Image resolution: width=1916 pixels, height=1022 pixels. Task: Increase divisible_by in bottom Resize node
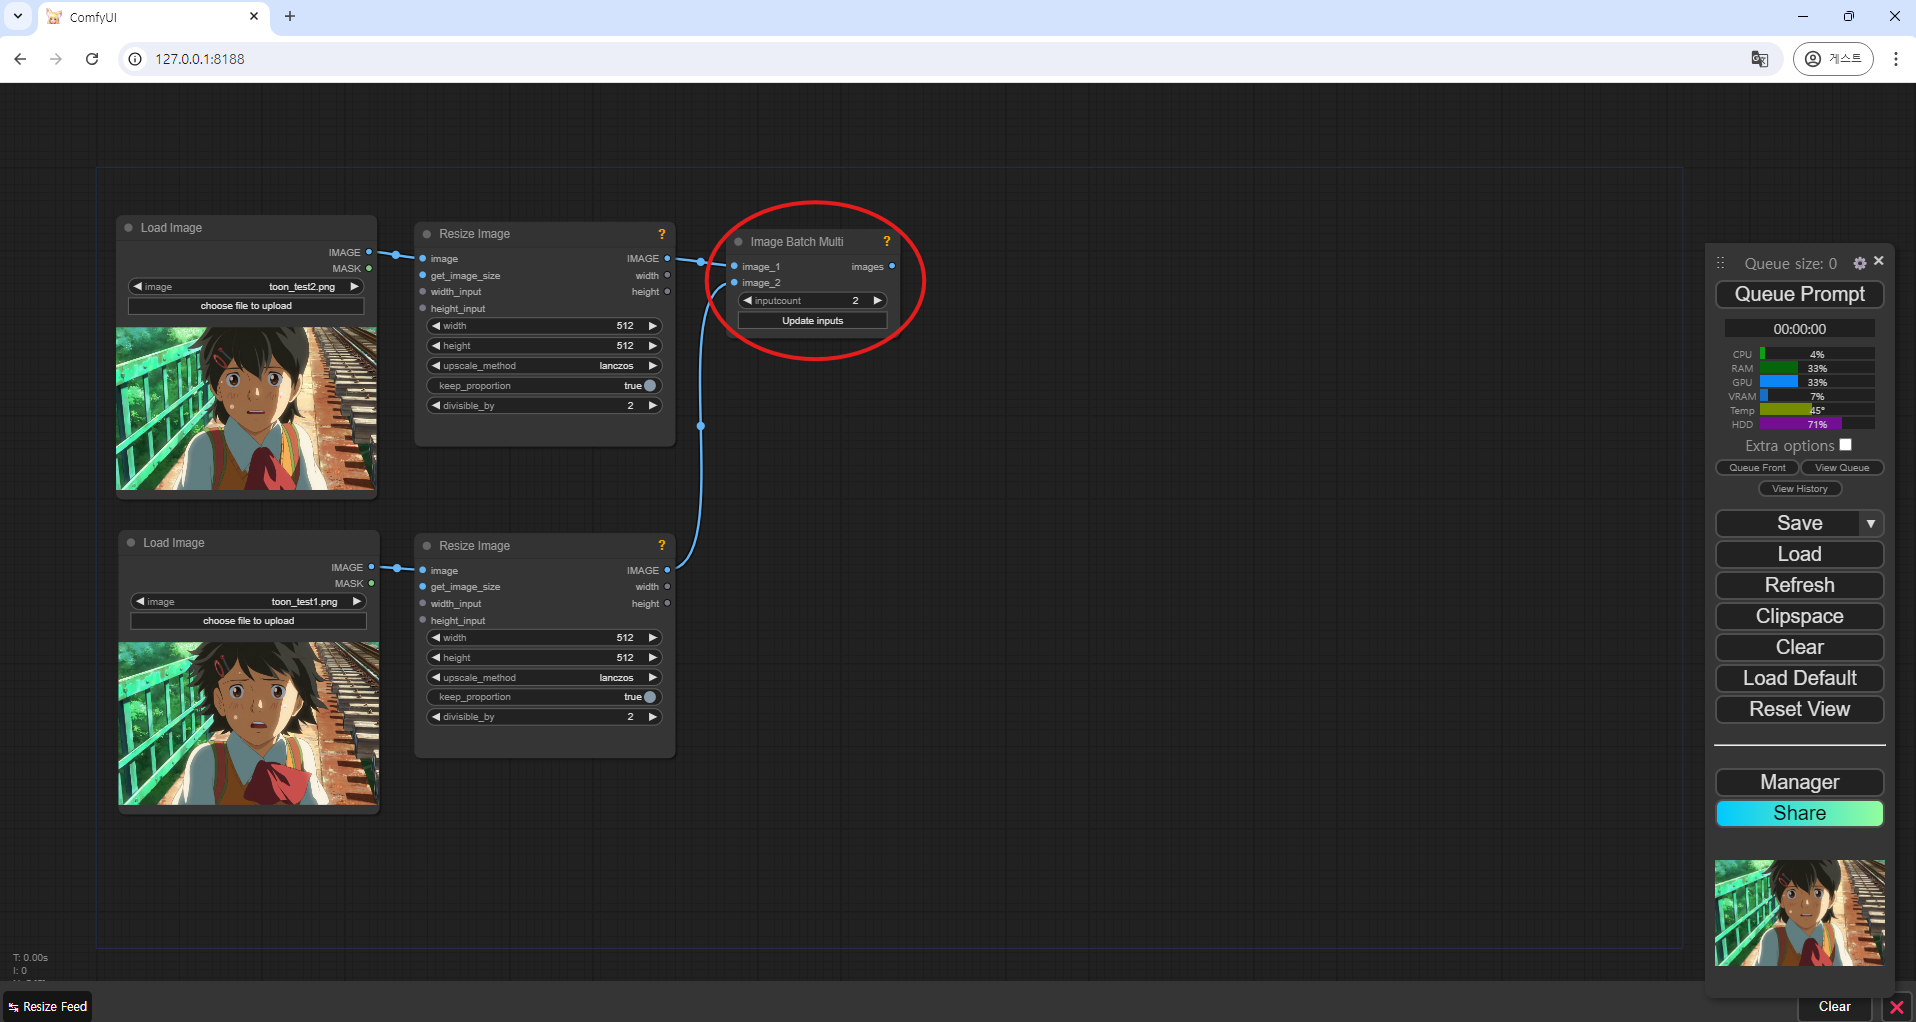click(x=652, y=717)
